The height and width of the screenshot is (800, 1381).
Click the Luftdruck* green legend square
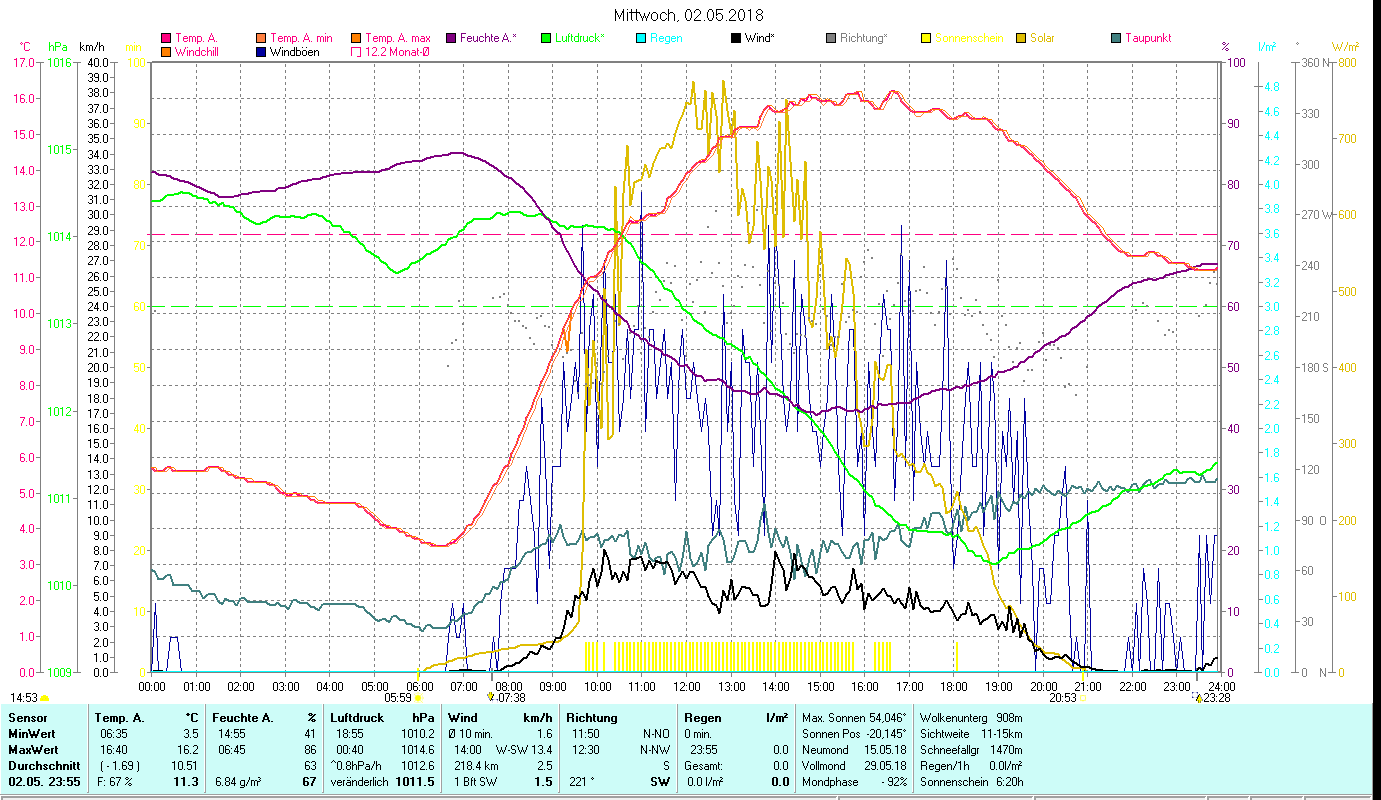click(x=545, y=39)
